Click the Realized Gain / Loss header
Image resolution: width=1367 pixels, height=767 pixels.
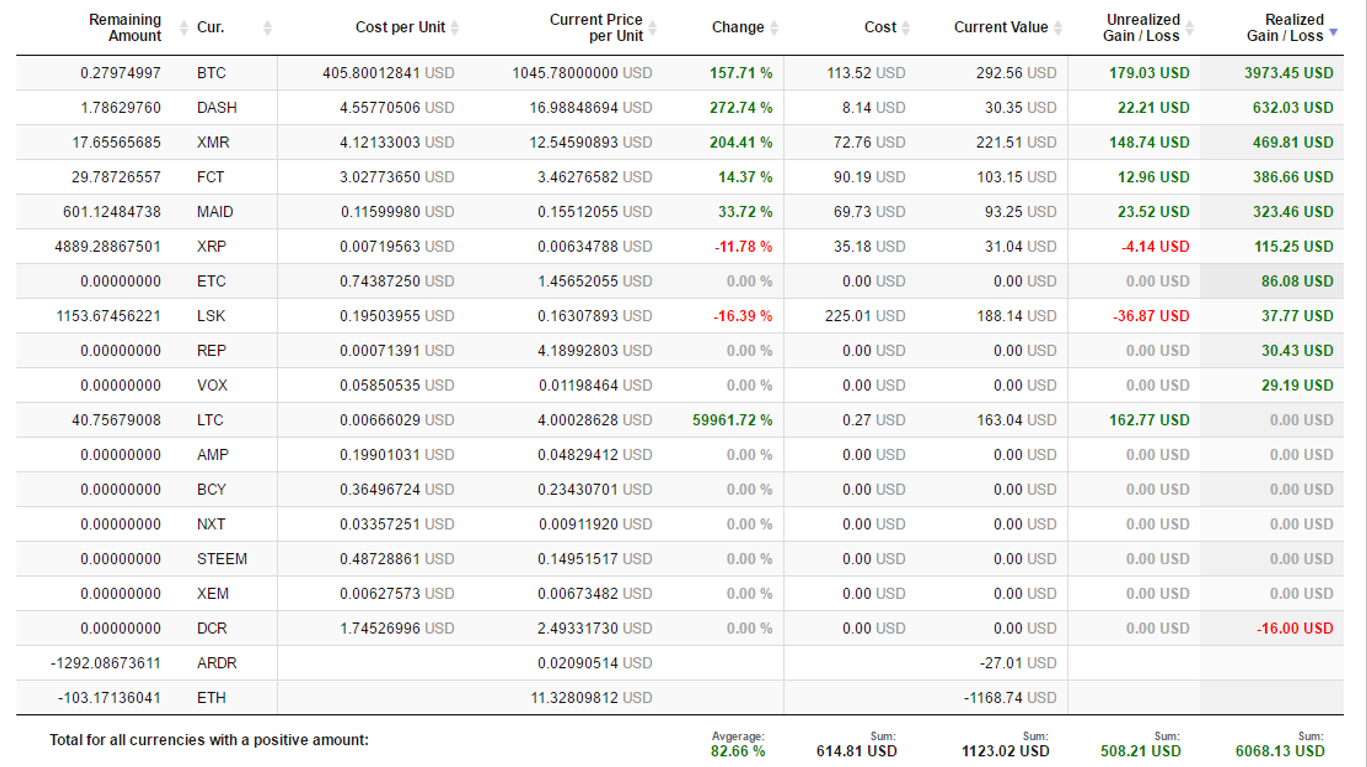click(x=1285, y=28)
